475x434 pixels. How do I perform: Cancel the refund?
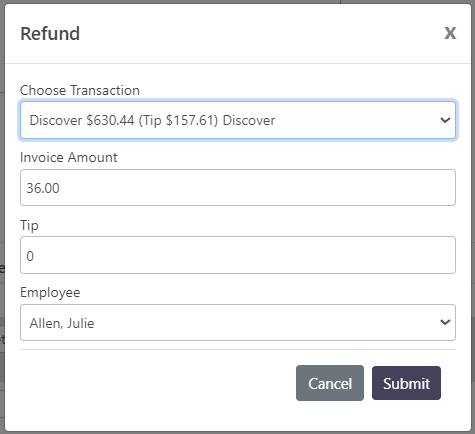(x=330, y=383)
